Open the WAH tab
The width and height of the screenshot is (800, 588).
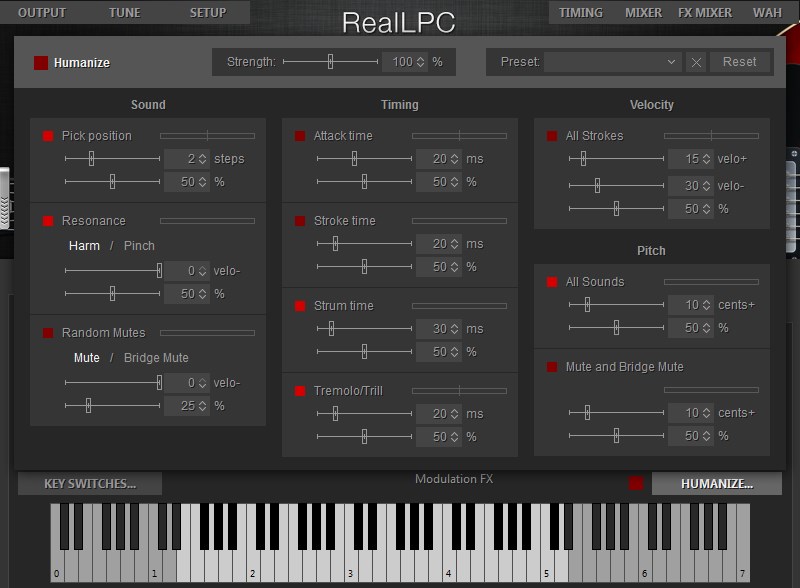point(767,13)
